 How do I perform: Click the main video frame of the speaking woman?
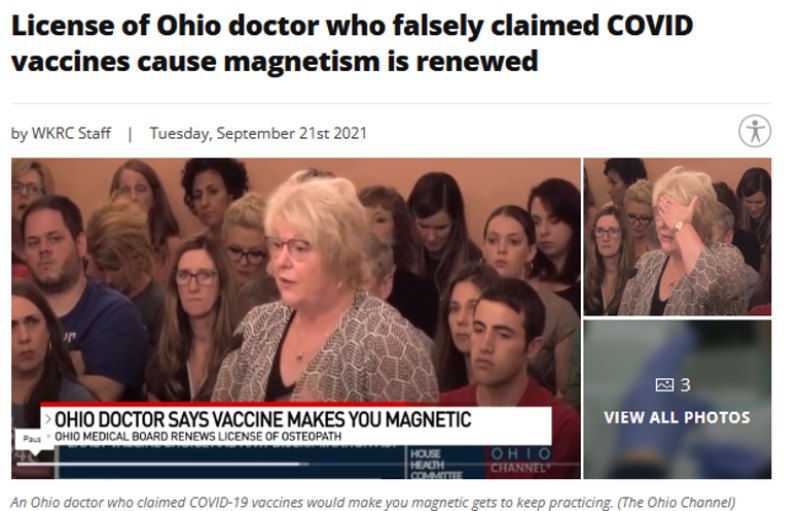[296, 318]
